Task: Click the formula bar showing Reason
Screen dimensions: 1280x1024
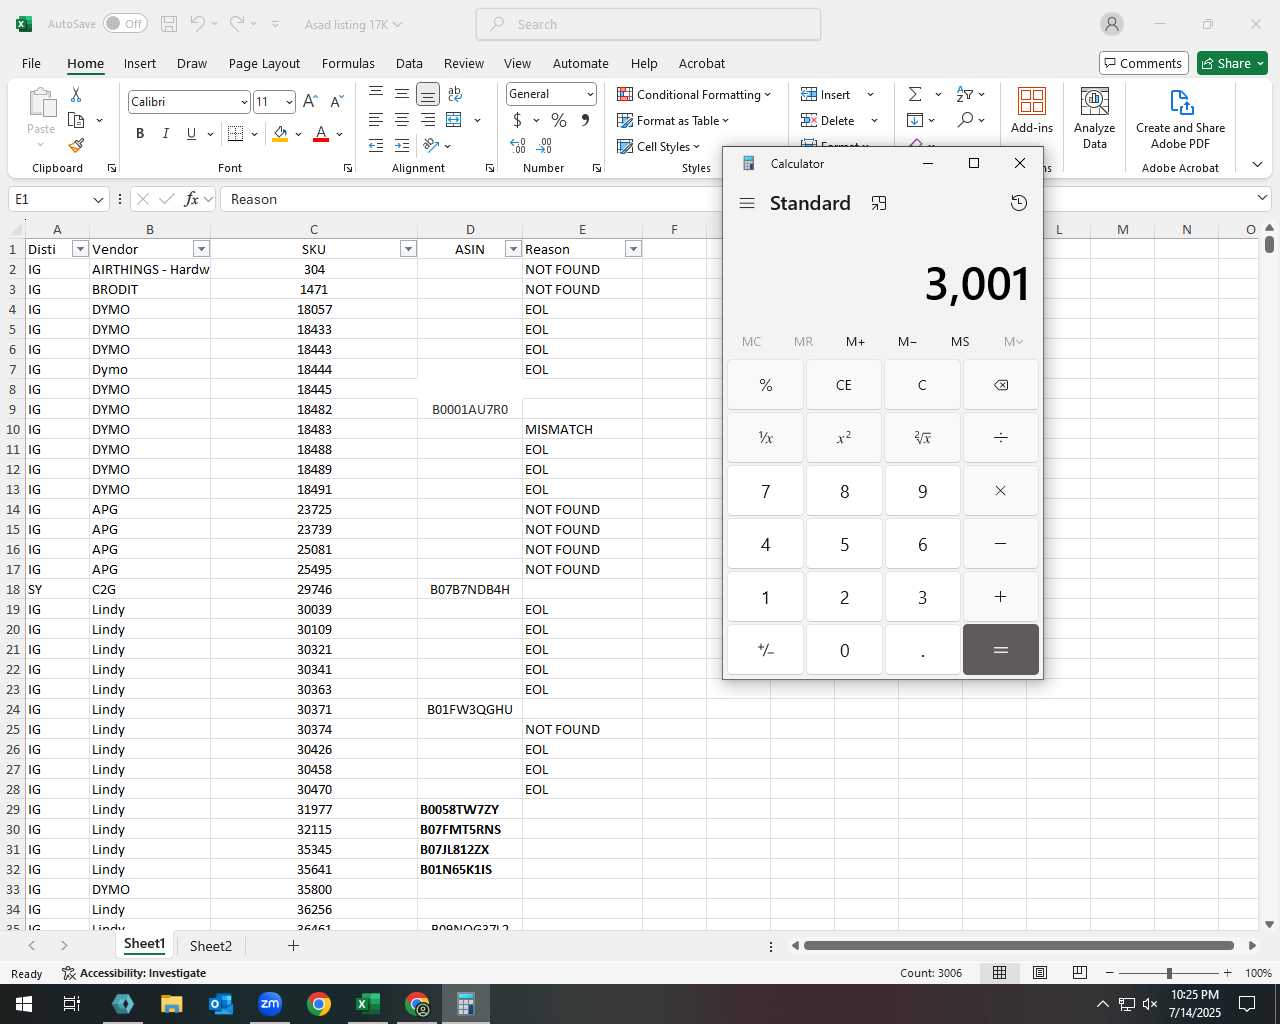Action: 745,199
